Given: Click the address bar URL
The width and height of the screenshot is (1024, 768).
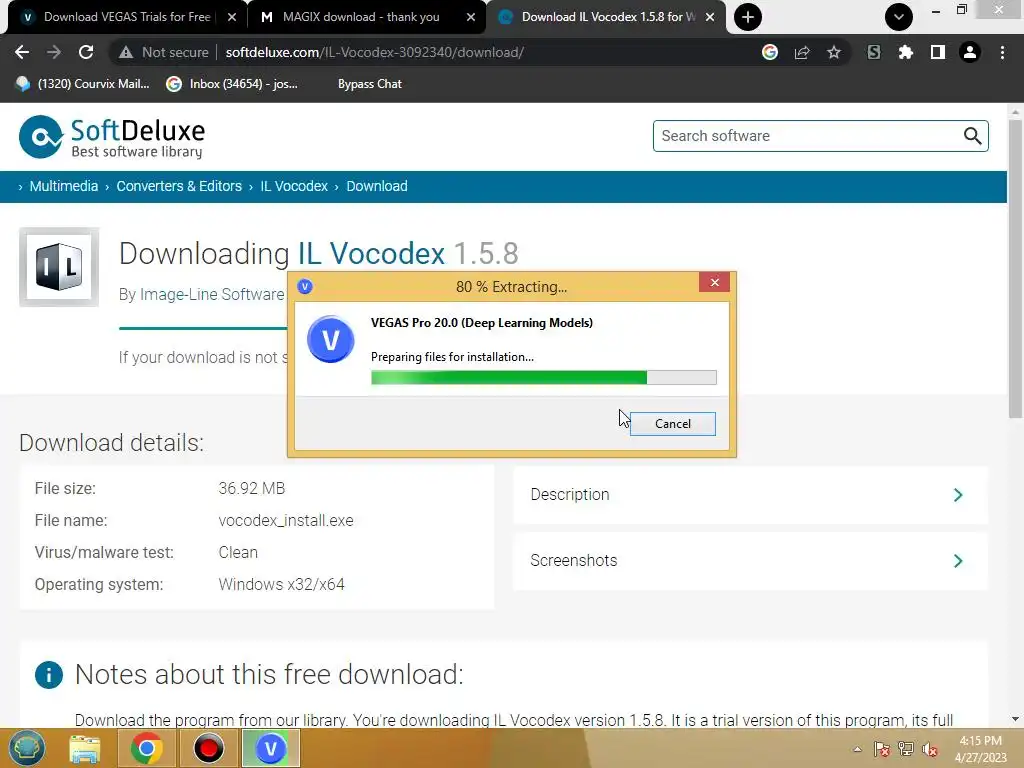Looking at the screenshot, I should point(374,52).
